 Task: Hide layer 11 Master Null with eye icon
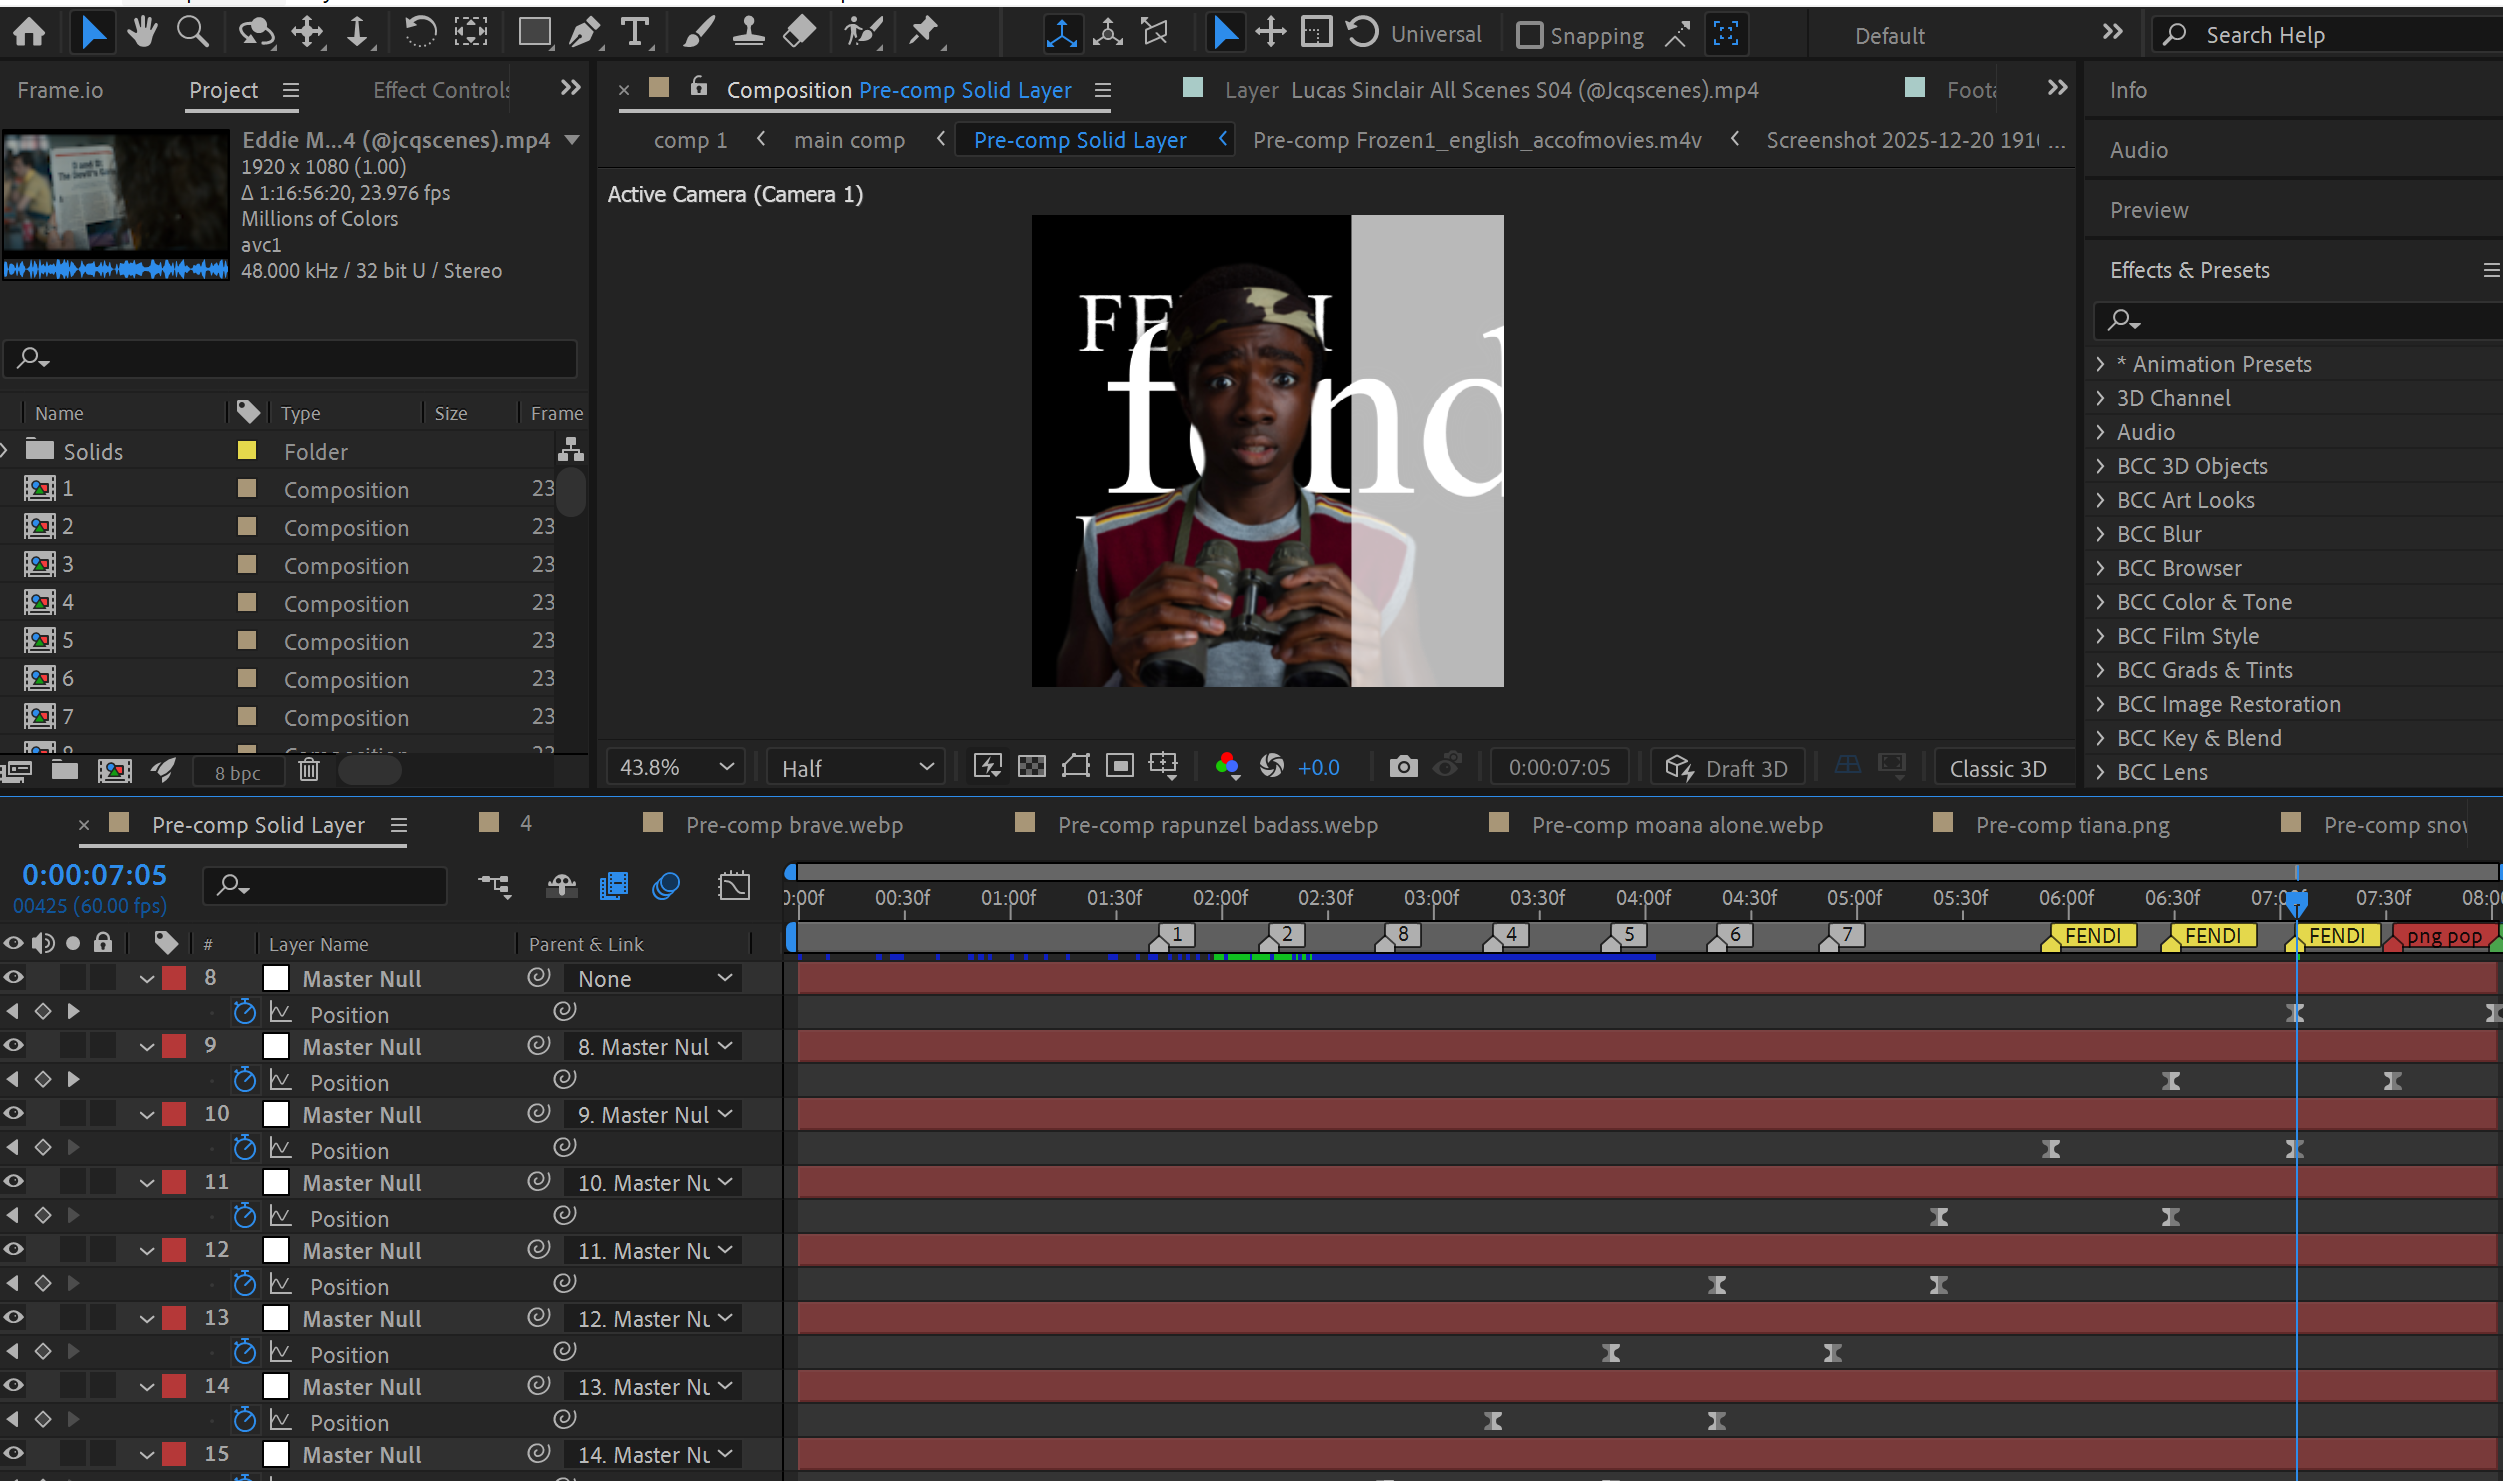[14, 1182]
